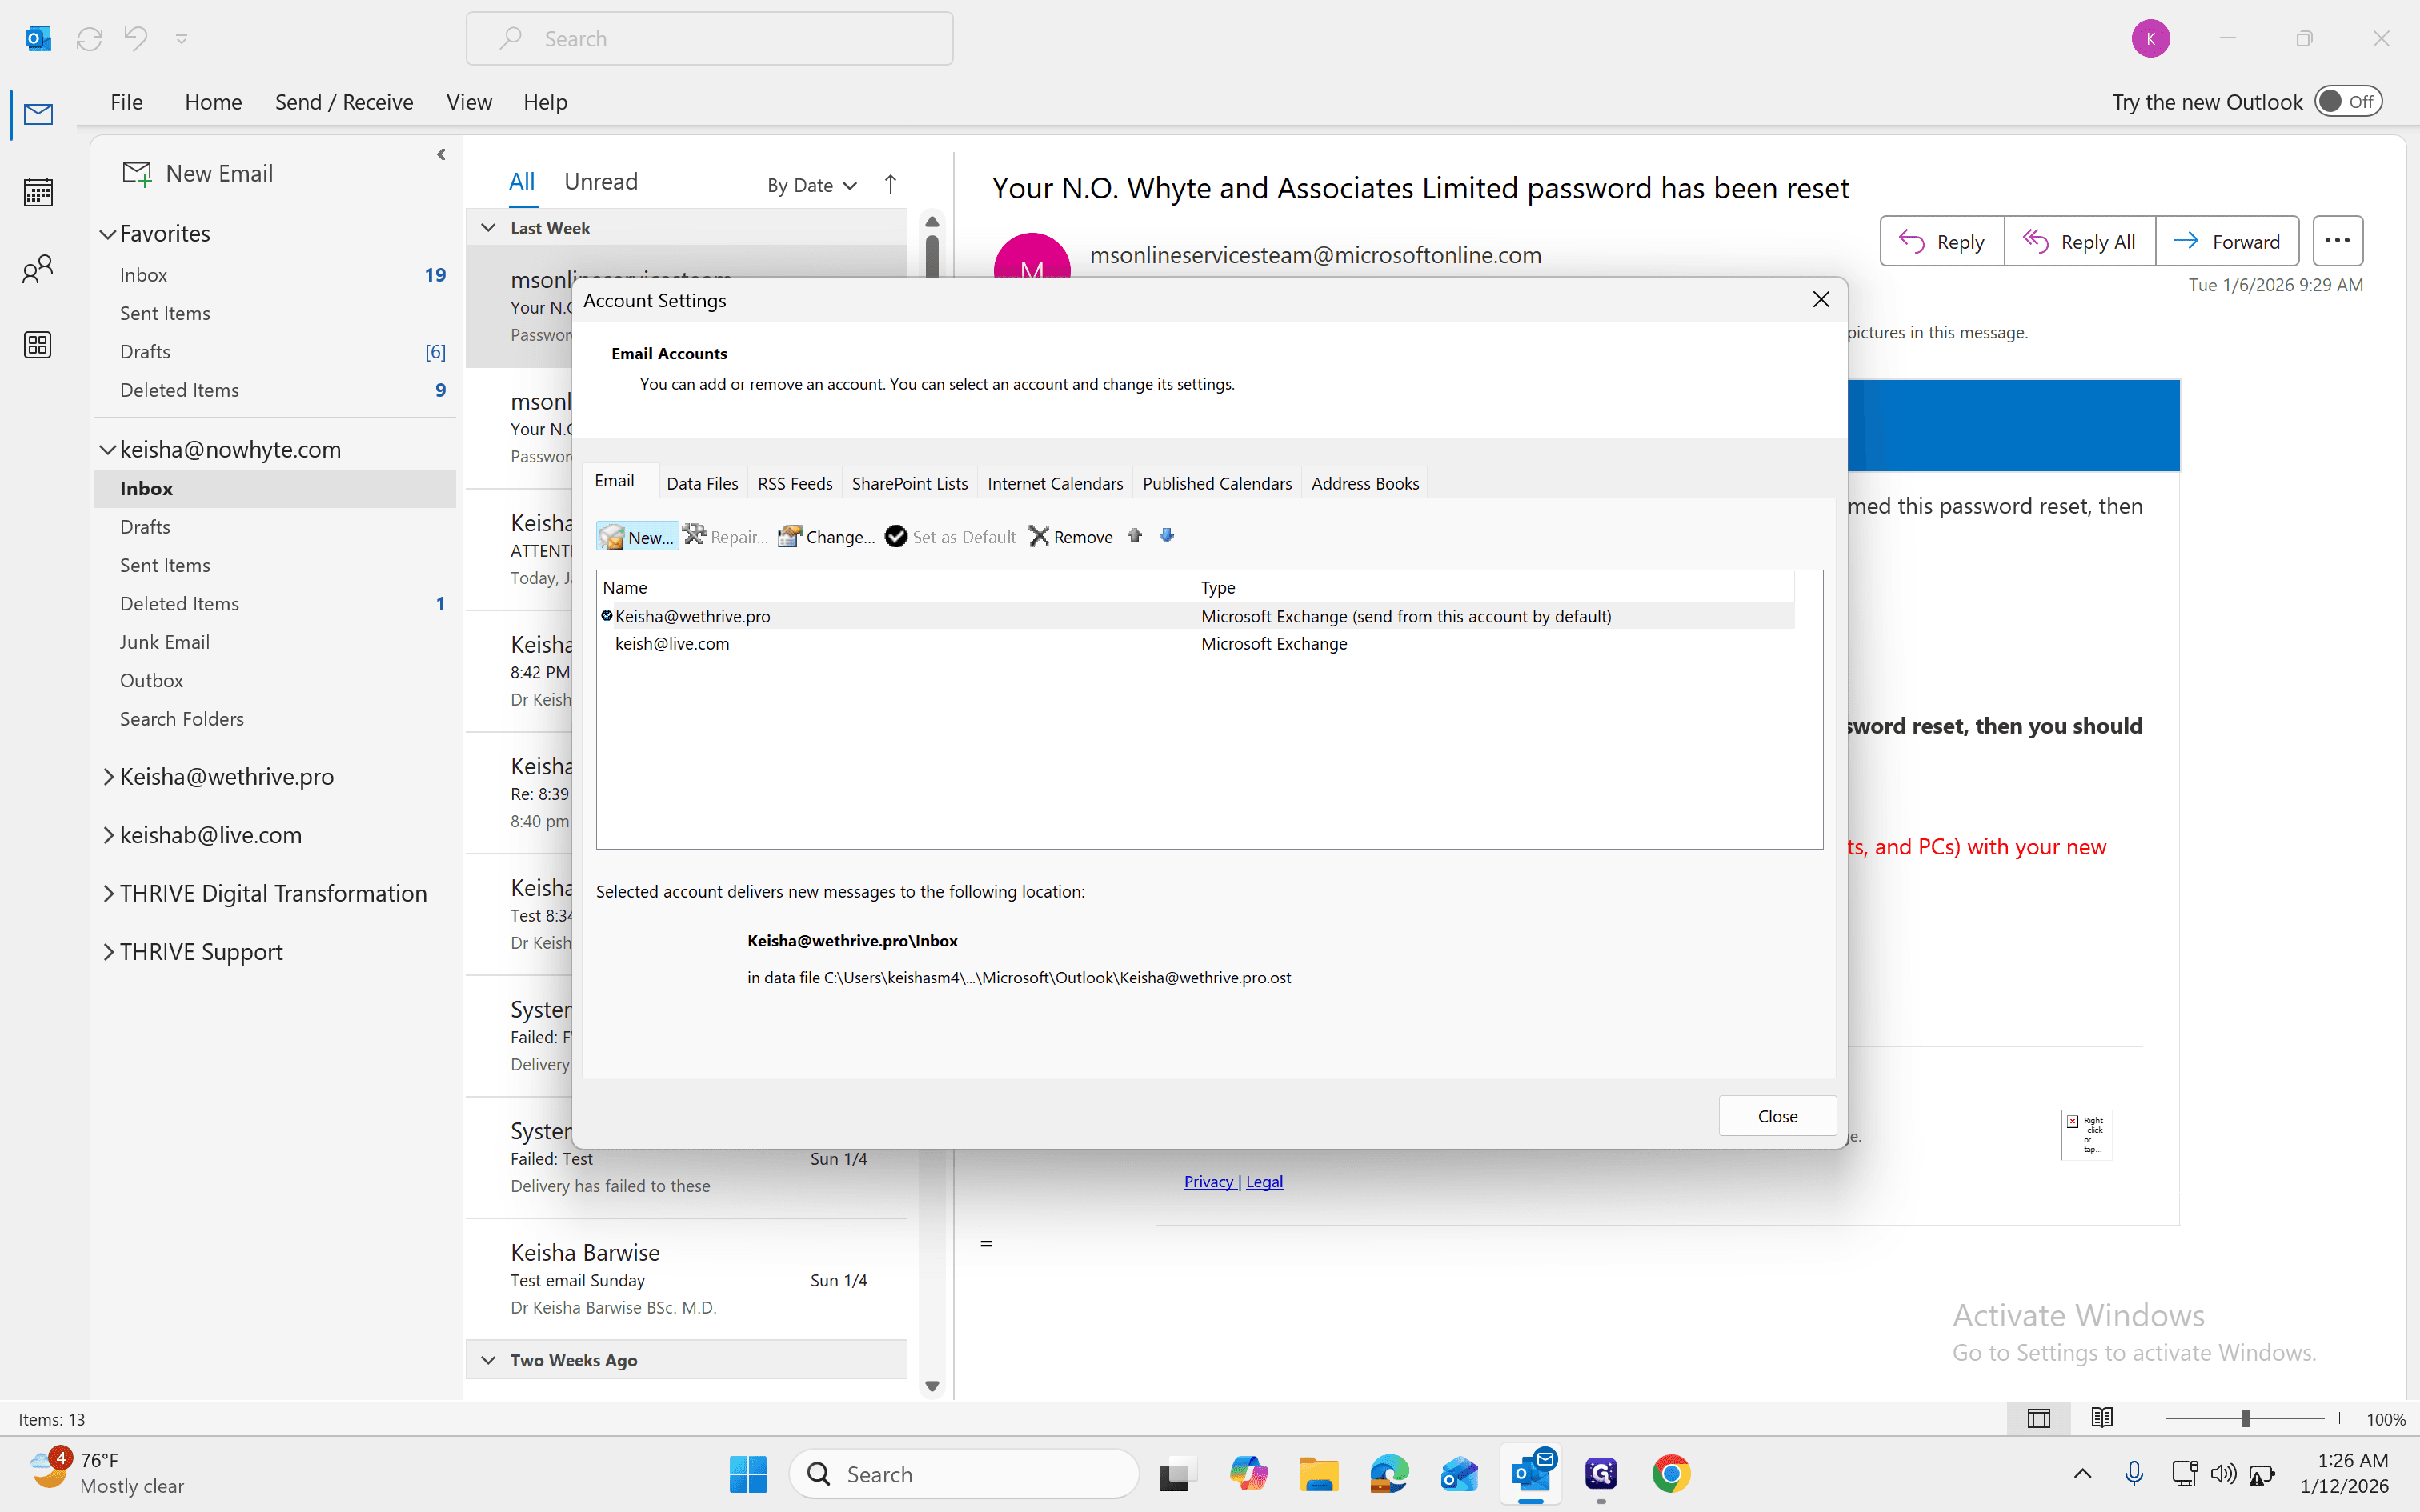
Task: Open the Calendar view in the Outlook sidebar
Action: [38, 191]
